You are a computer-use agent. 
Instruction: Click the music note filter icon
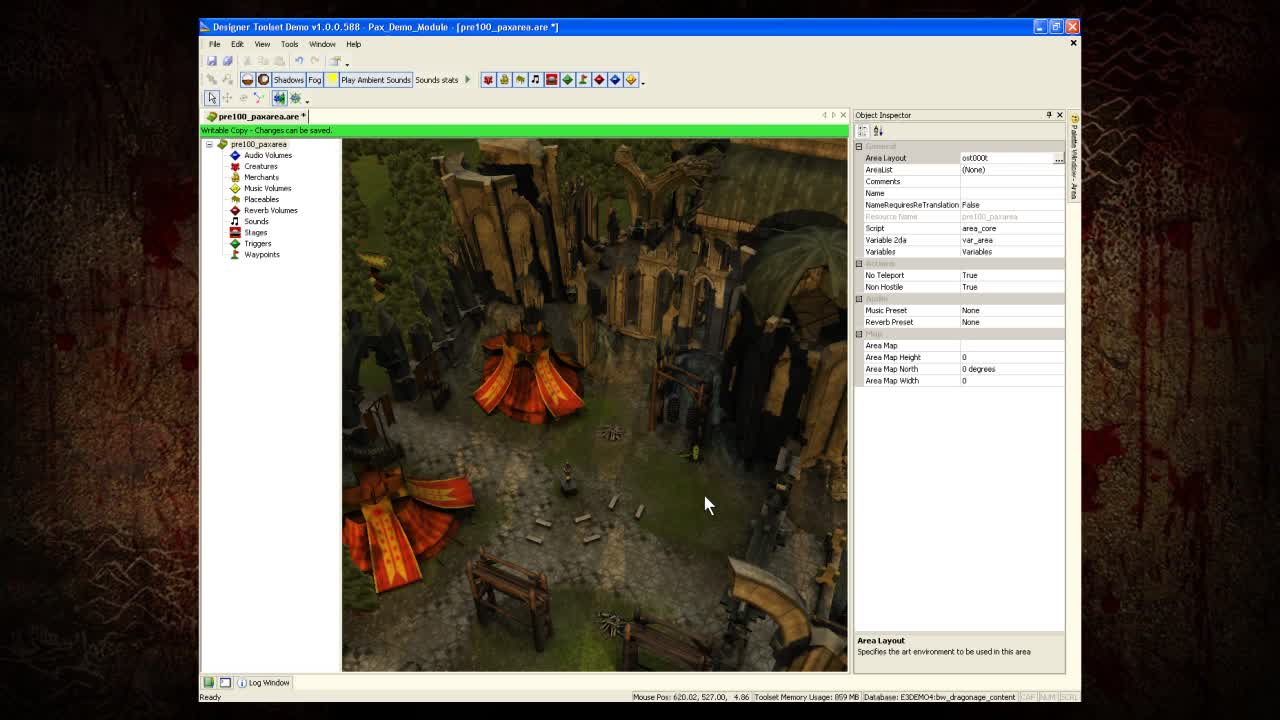(536, 80)
